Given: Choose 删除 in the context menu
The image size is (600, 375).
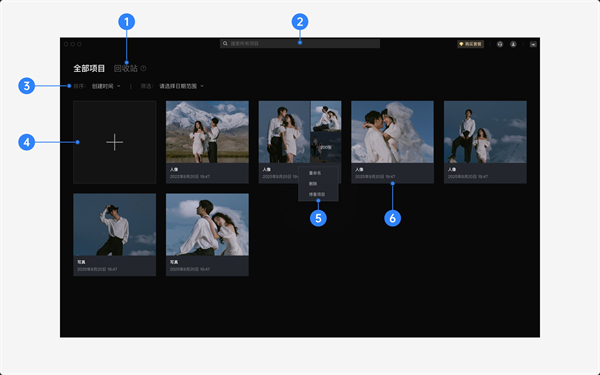Looking at the screenshot, I should [313, 184].
